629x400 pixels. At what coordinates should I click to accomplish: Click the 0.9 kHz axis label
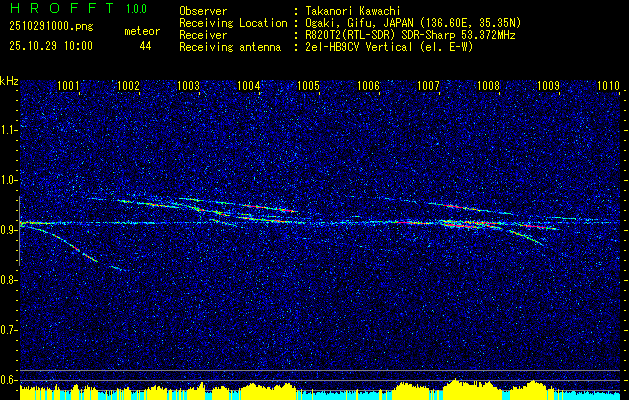(x=8, y=230)
